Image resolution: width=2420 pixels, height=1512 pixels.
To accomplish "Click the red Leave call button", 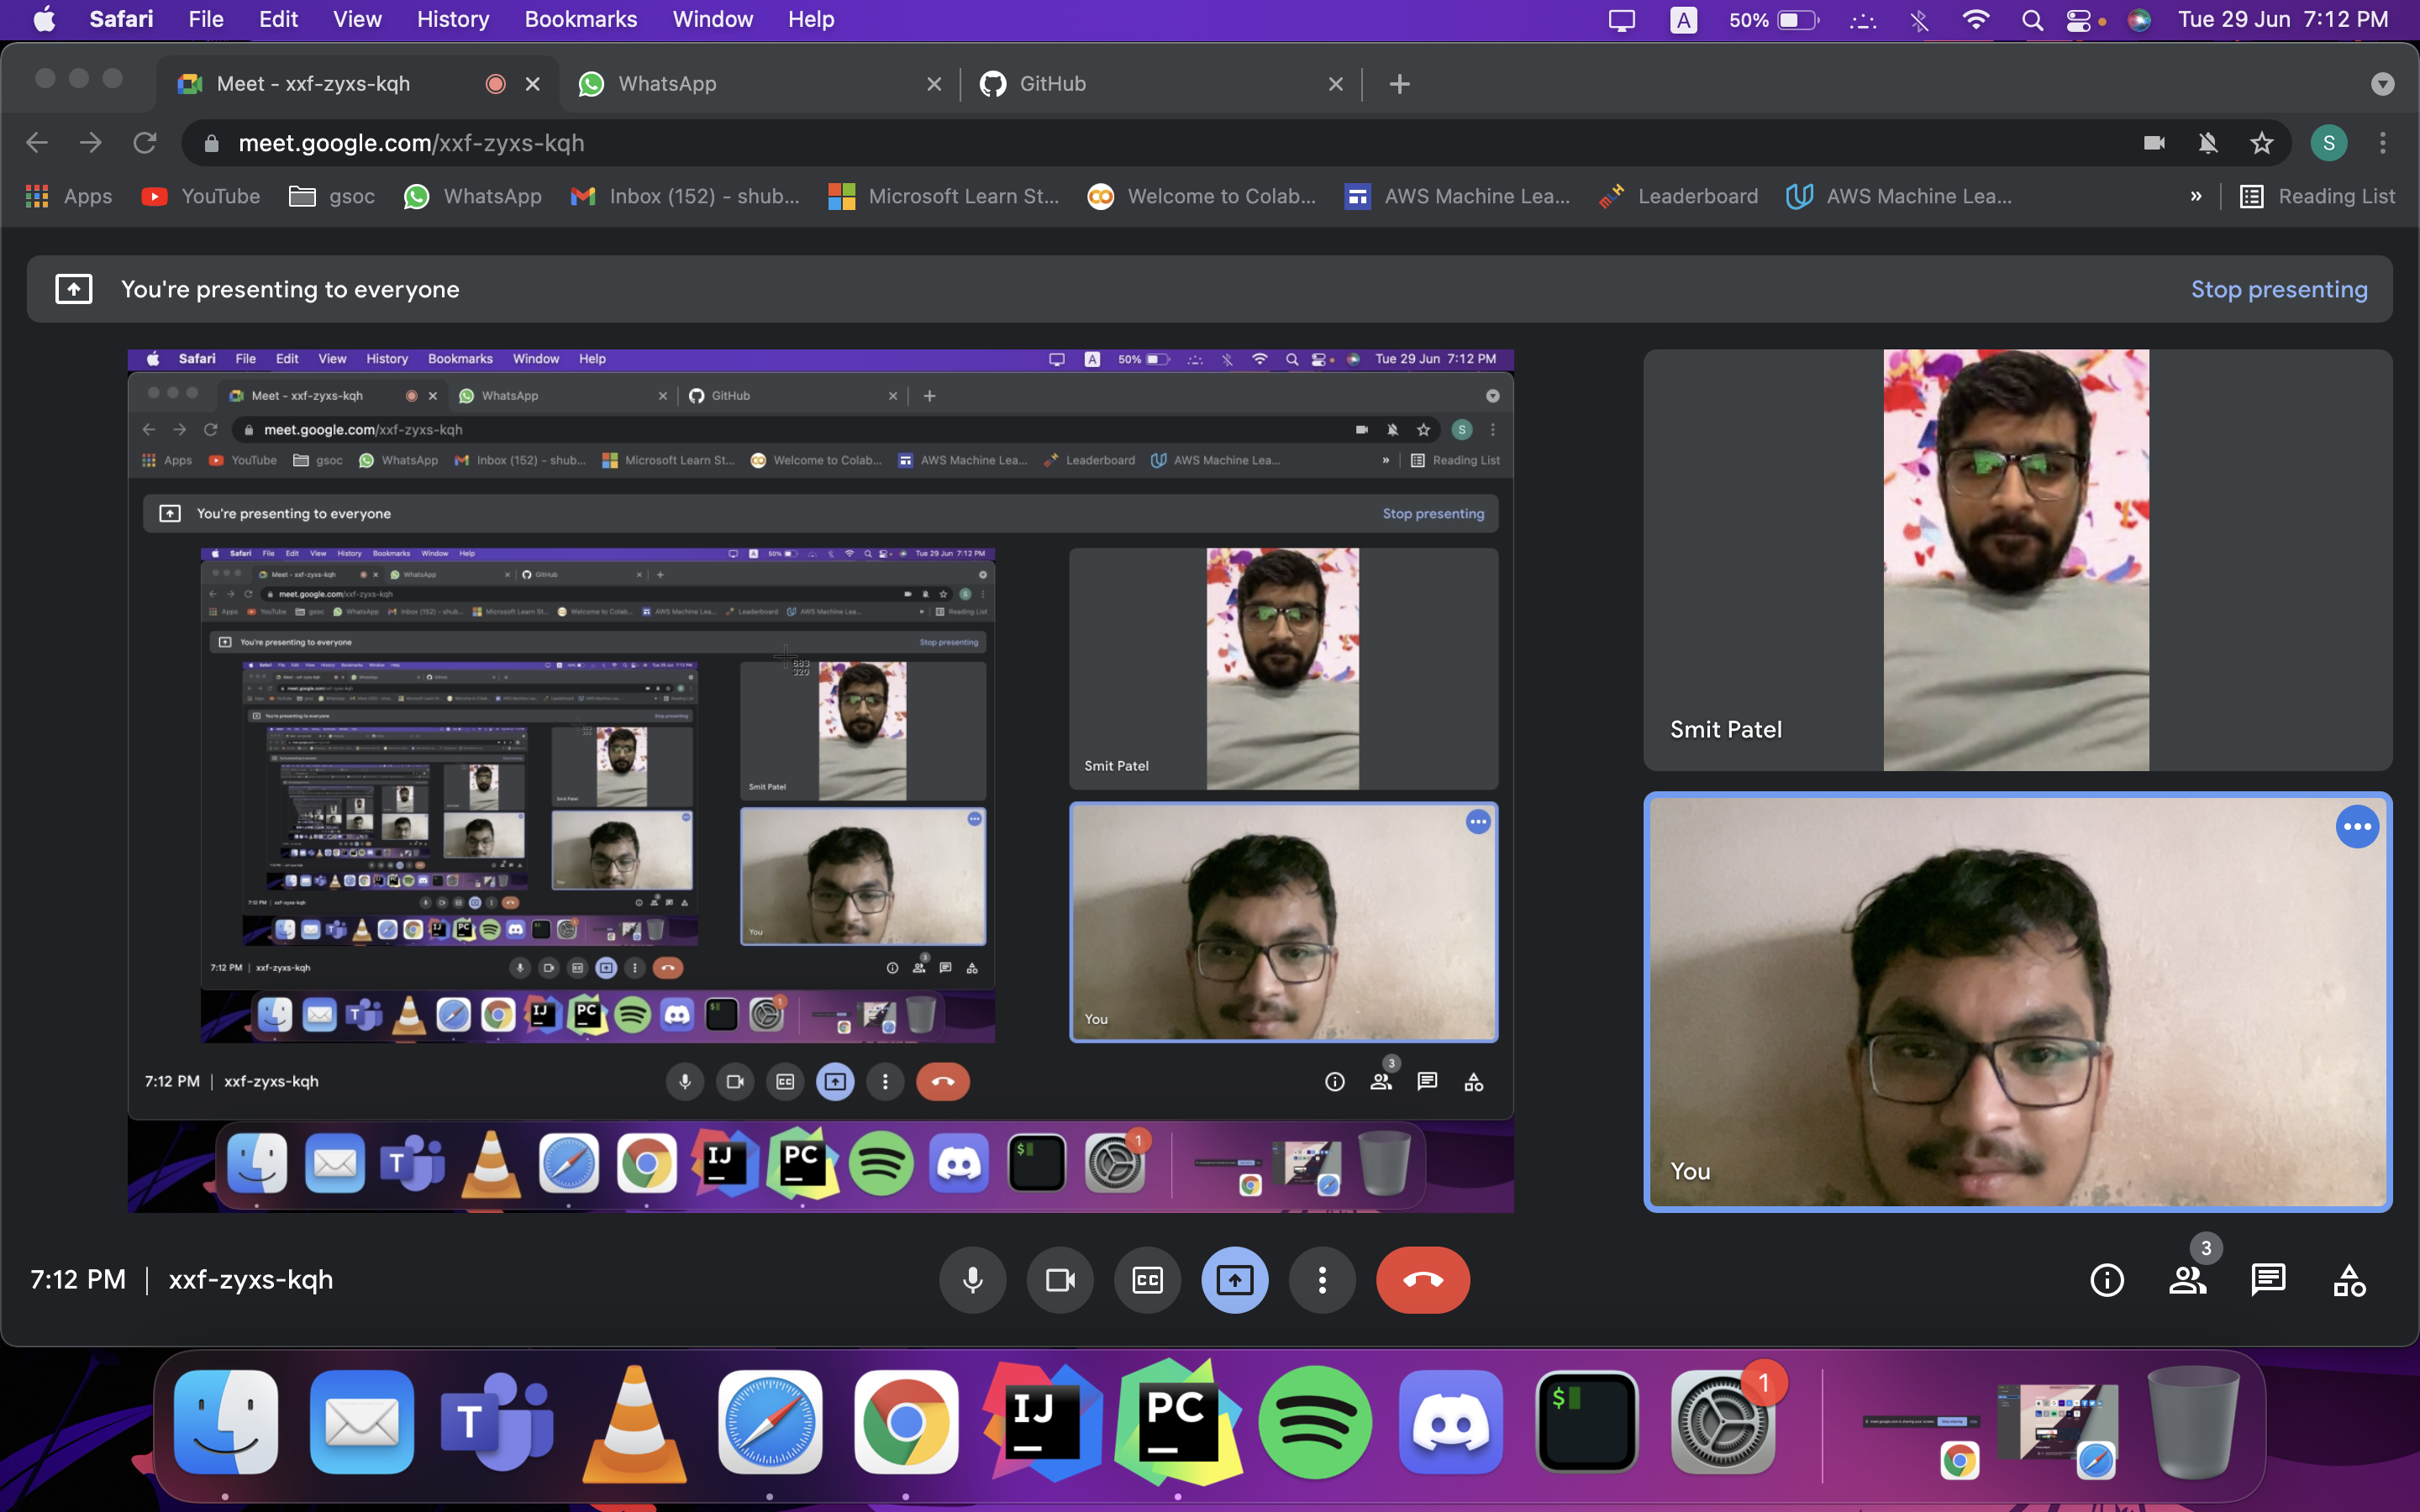I will (x=1422, y=1280).
